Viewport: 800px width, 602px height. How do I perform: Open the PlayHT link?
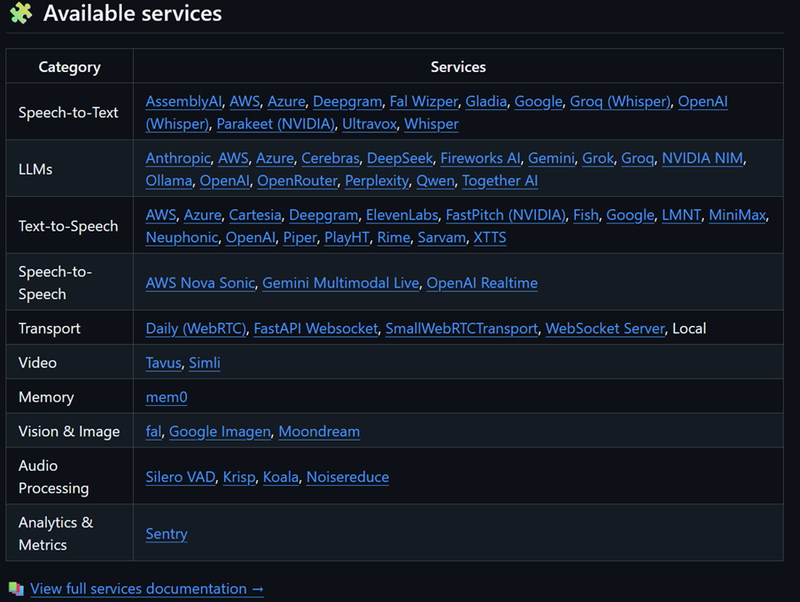[347, 237]
